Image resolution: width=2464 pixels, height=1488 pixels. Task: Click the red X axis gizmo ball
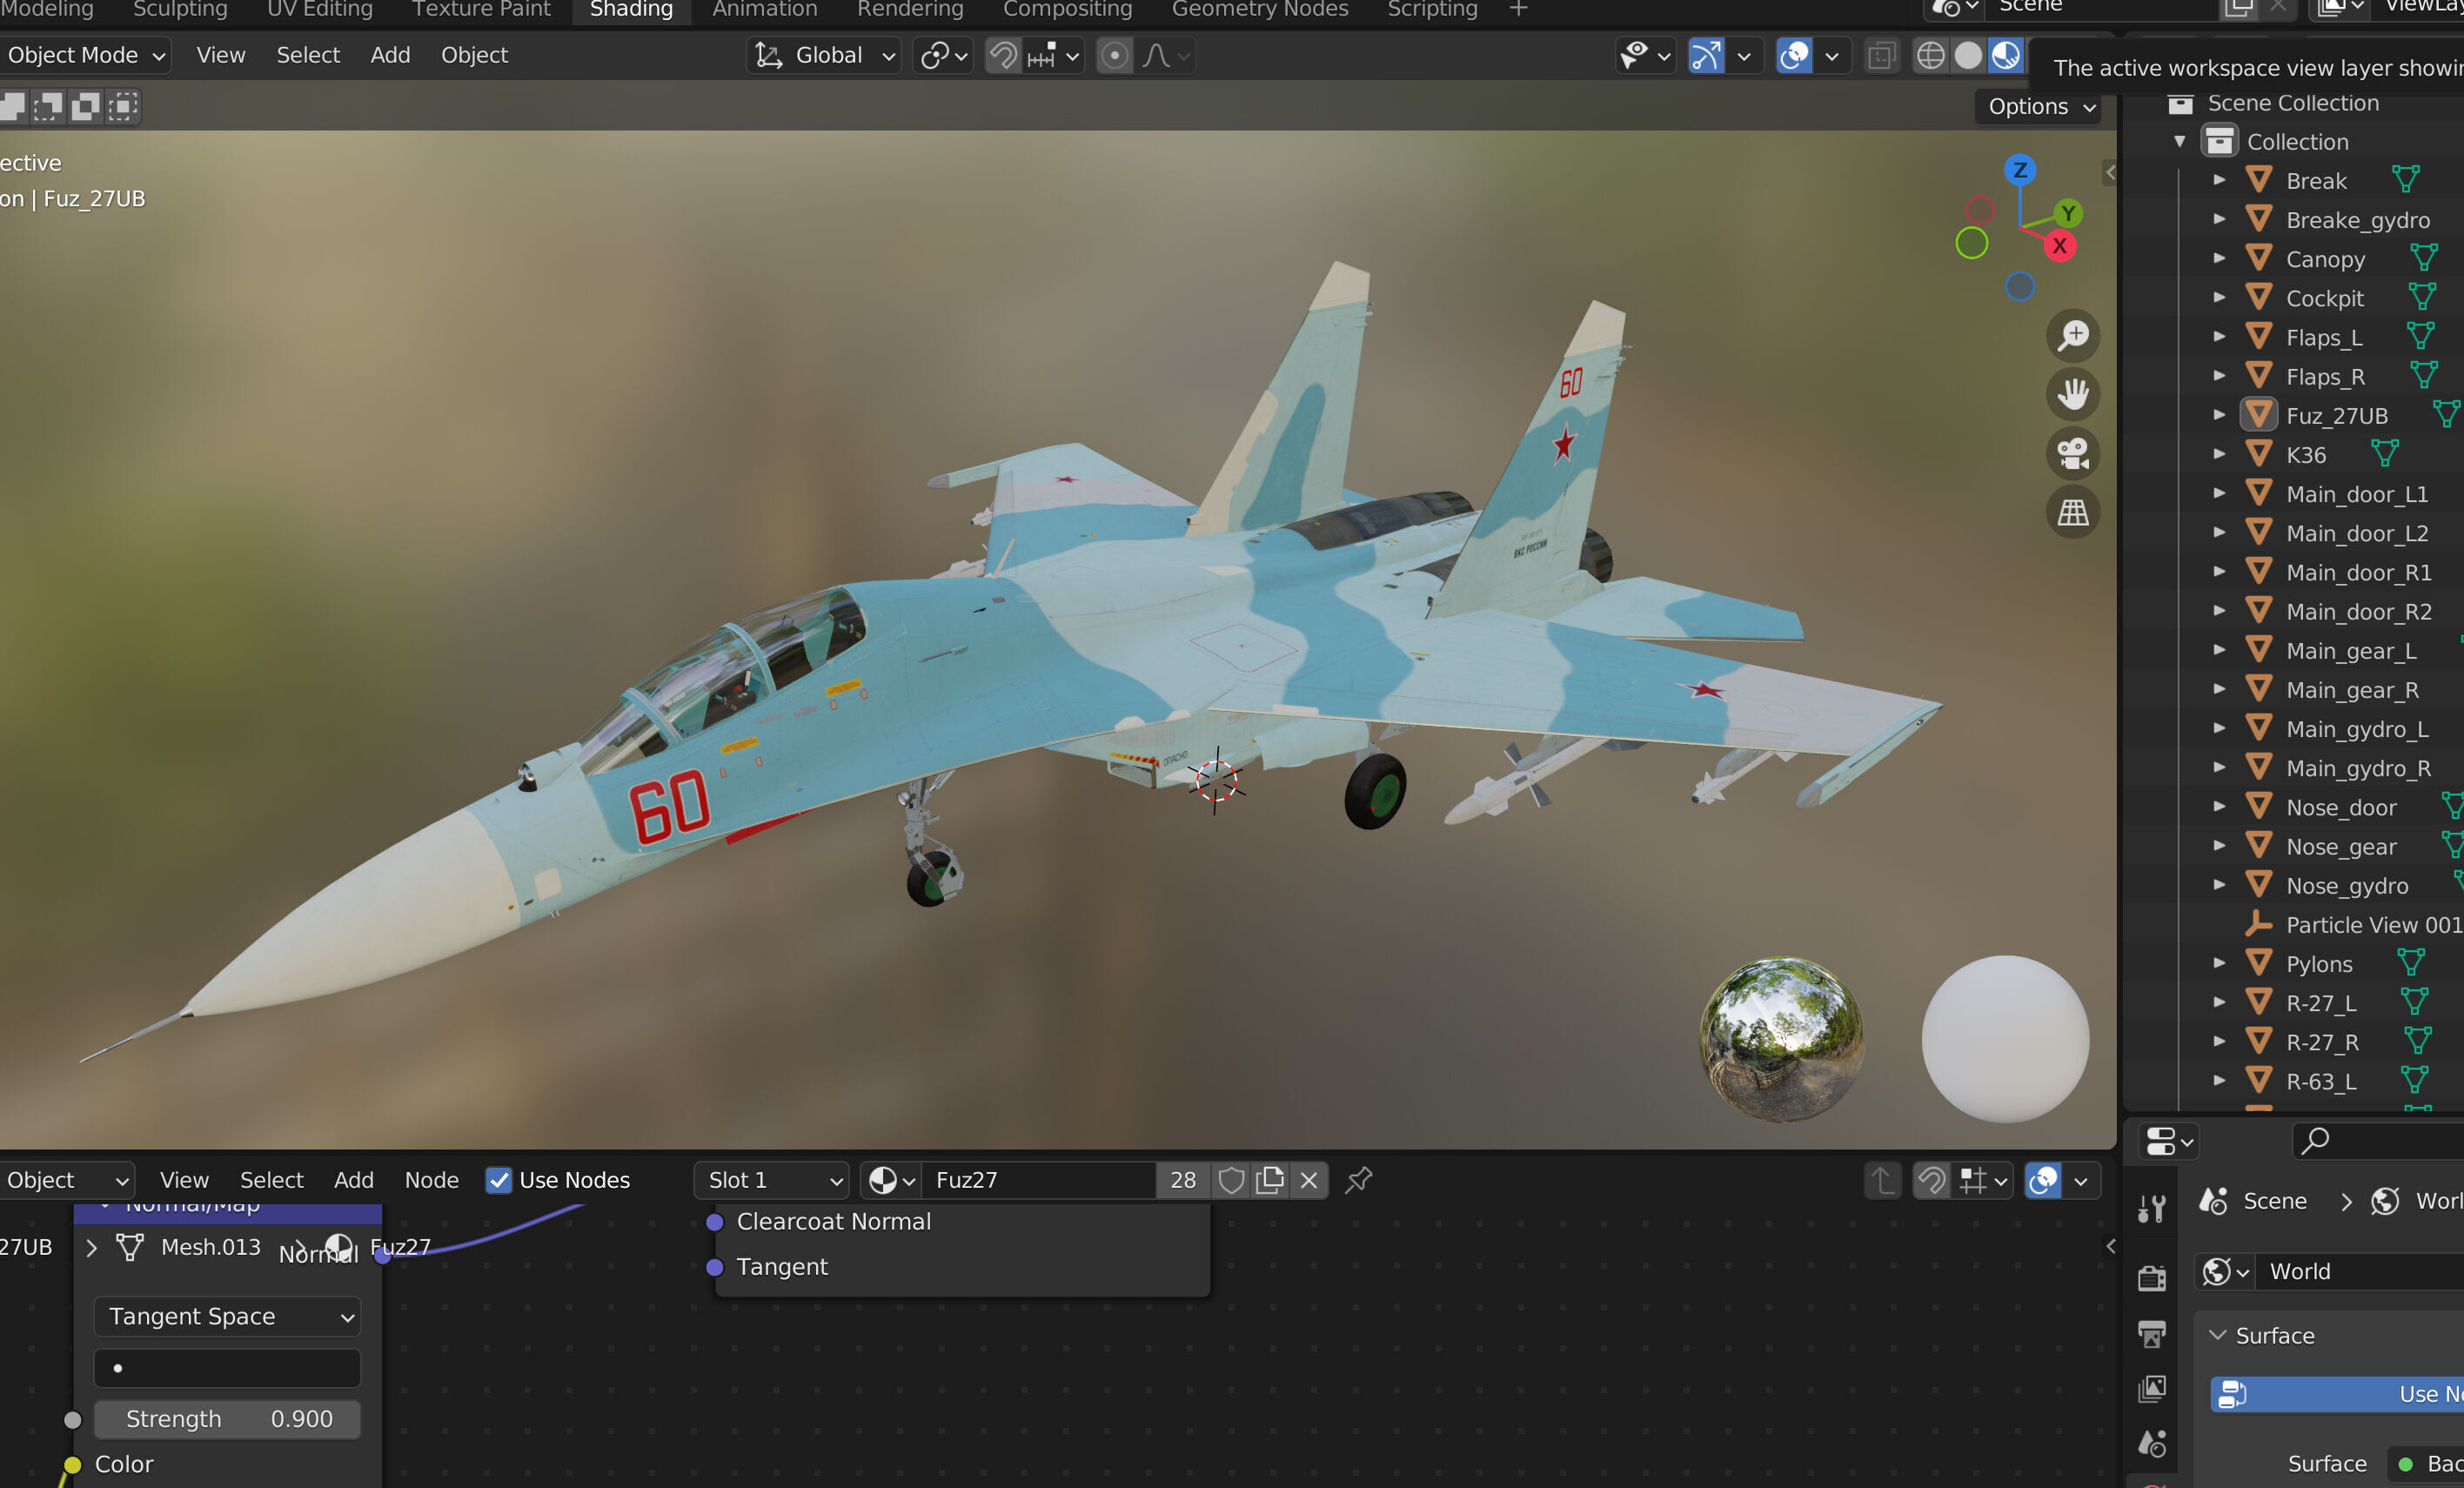click(x=2059, y=246)
